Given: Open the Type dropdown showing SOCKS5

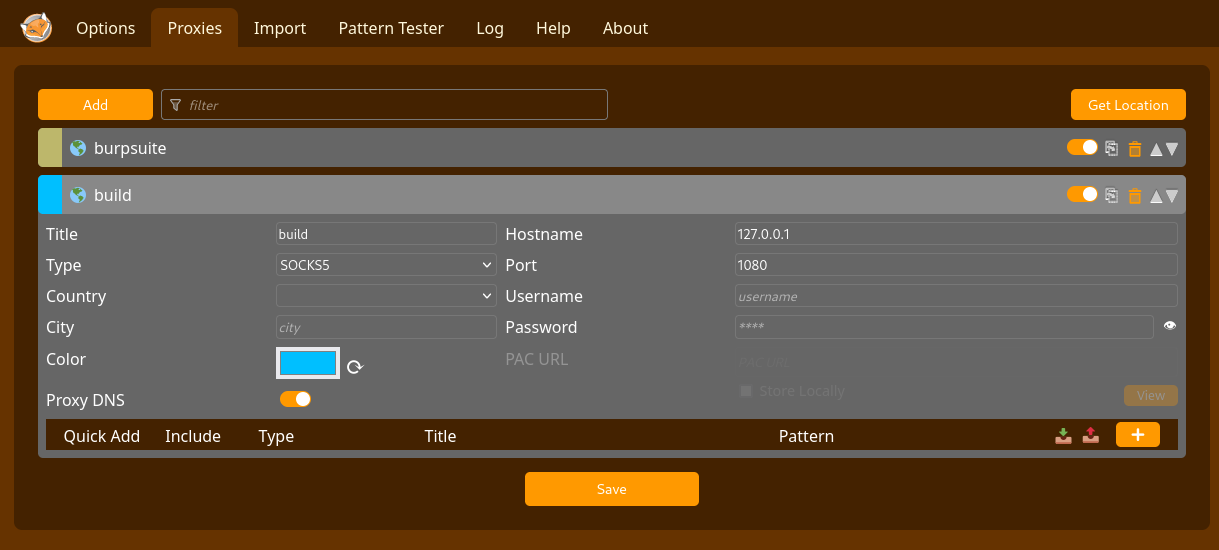Looking at the screenshot, I should tap(386, 265).
